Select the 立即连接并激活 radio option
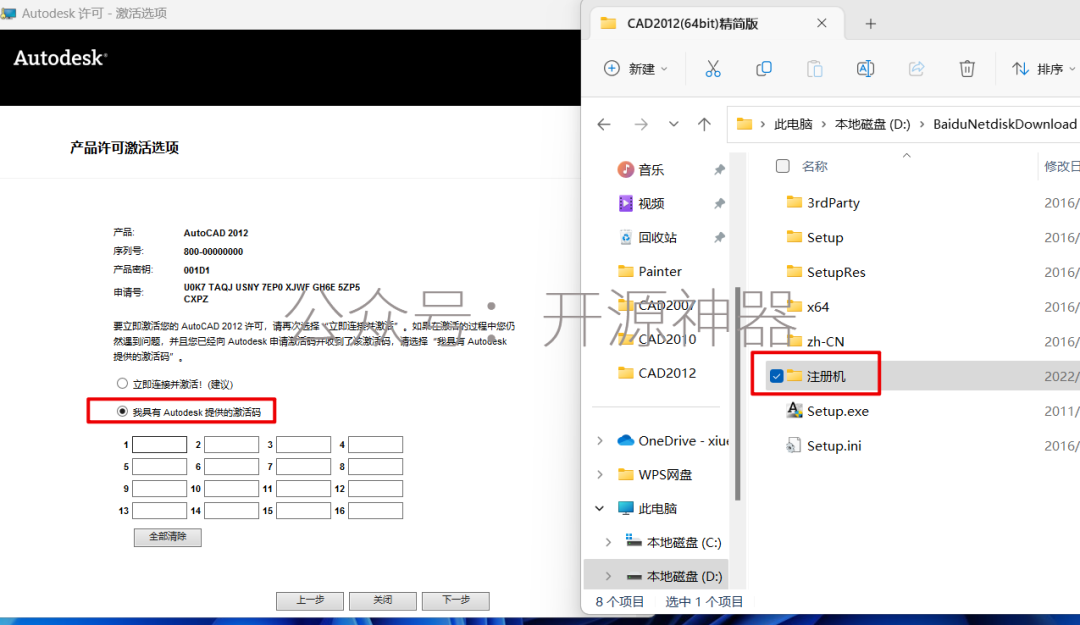1080x625 pixels. [122, 383]
